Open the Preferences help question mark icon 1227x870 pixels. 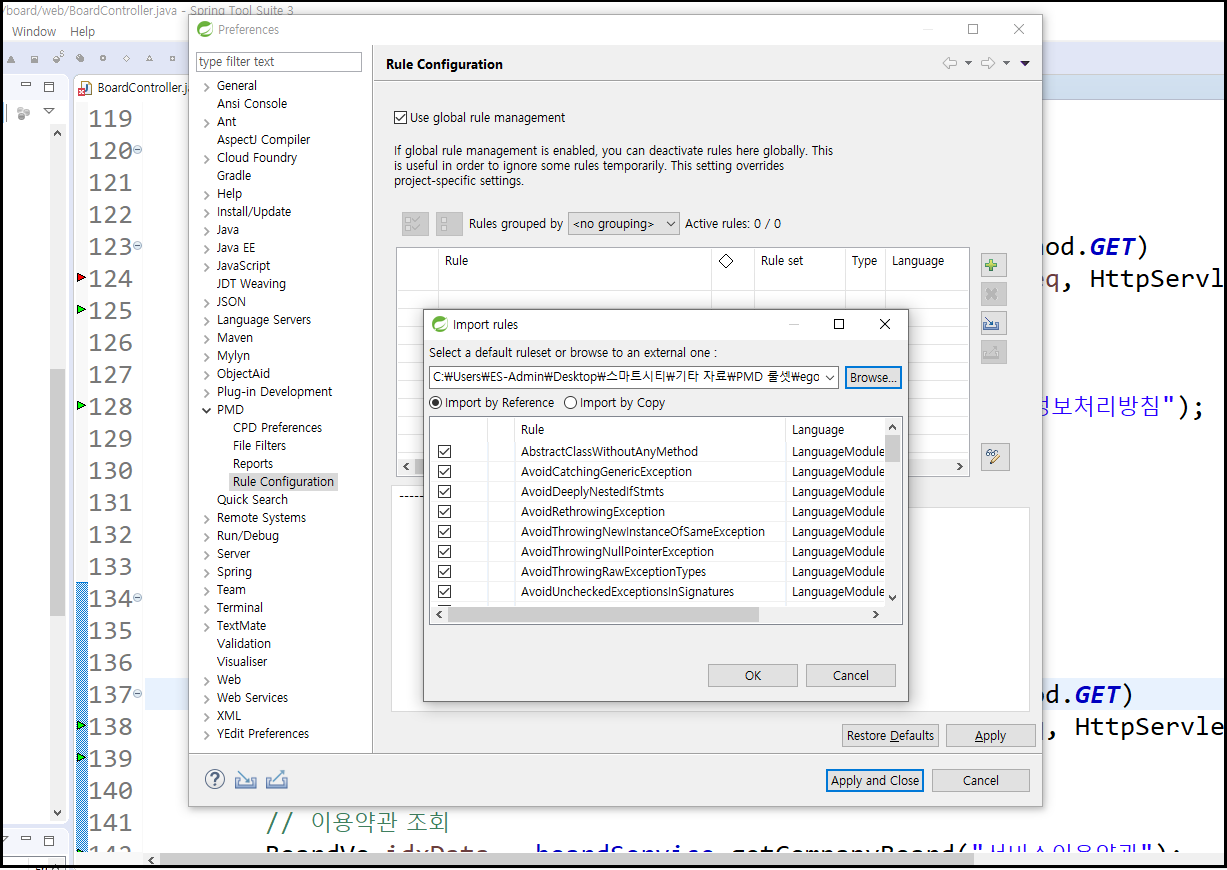tap(215, 779)
